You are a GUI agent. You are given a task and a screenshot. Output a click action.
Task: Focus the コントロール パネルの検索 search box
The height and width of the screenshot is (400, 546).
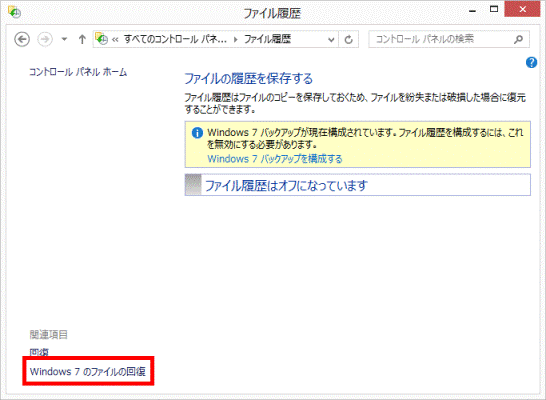point(449,39)
